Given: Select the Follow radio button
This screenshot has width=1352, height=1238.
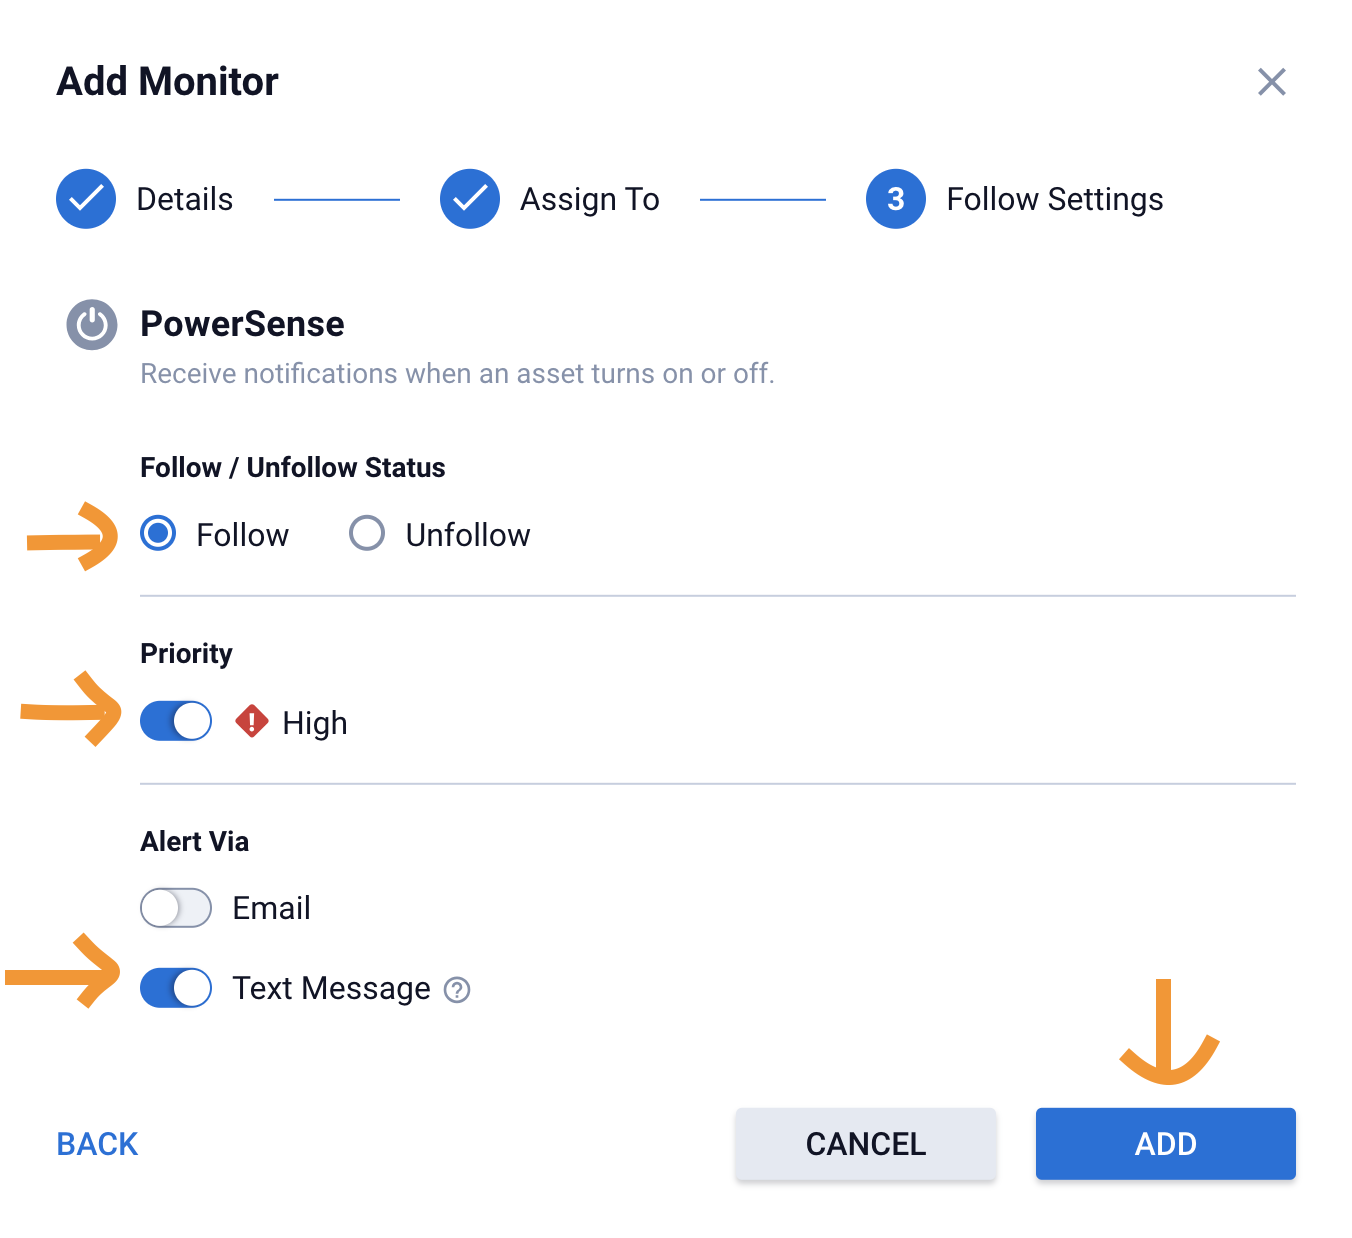Looking at the screenshot, I should click(x=159, y=534).
